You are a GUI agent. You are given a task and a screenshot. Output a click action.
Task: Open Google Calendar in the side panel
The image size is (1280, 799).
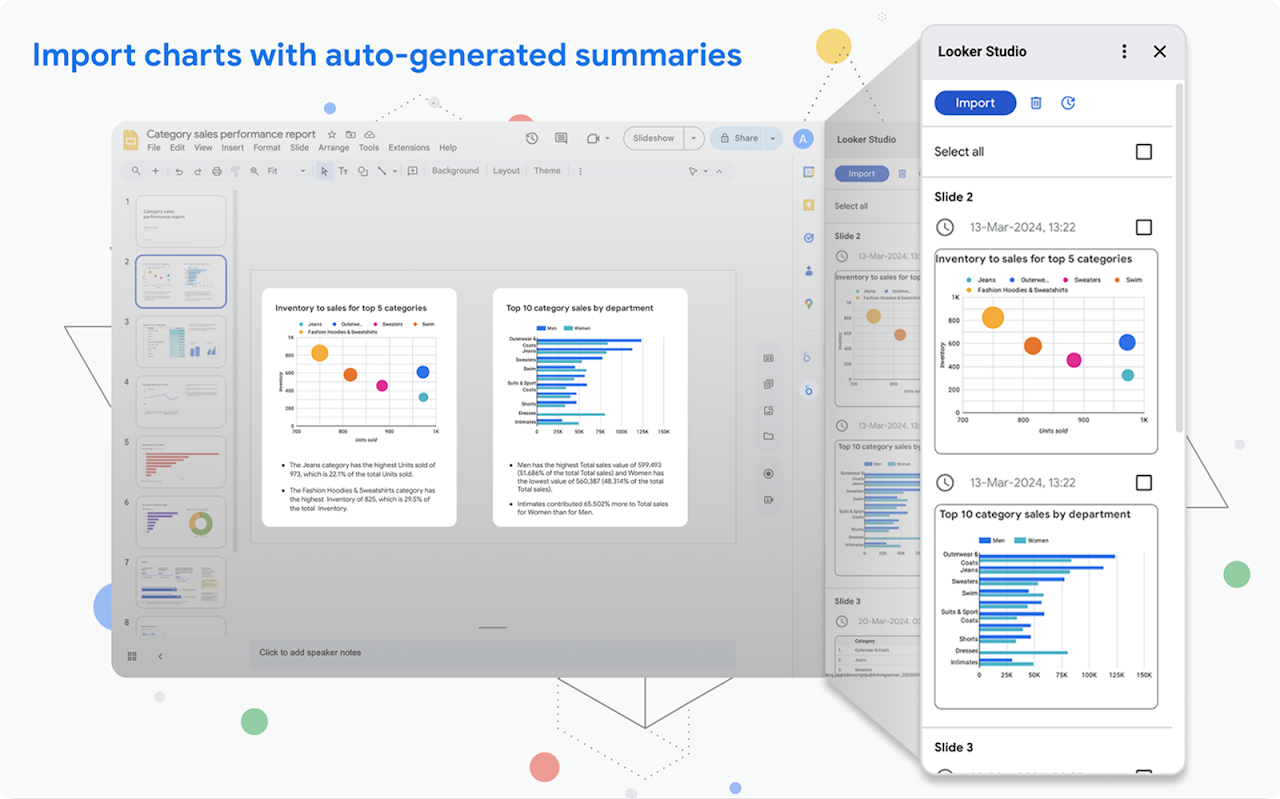[x=808, y=172]
